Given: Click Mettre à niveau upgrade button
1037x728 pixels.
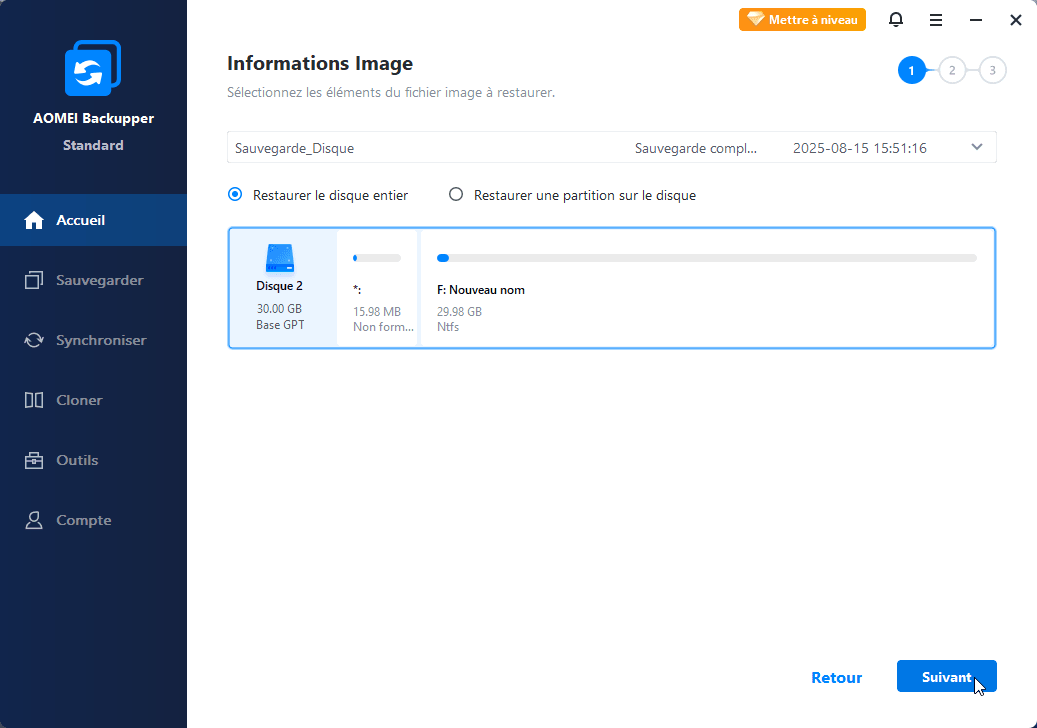Looking at the screenshot, I should (802, 19).
